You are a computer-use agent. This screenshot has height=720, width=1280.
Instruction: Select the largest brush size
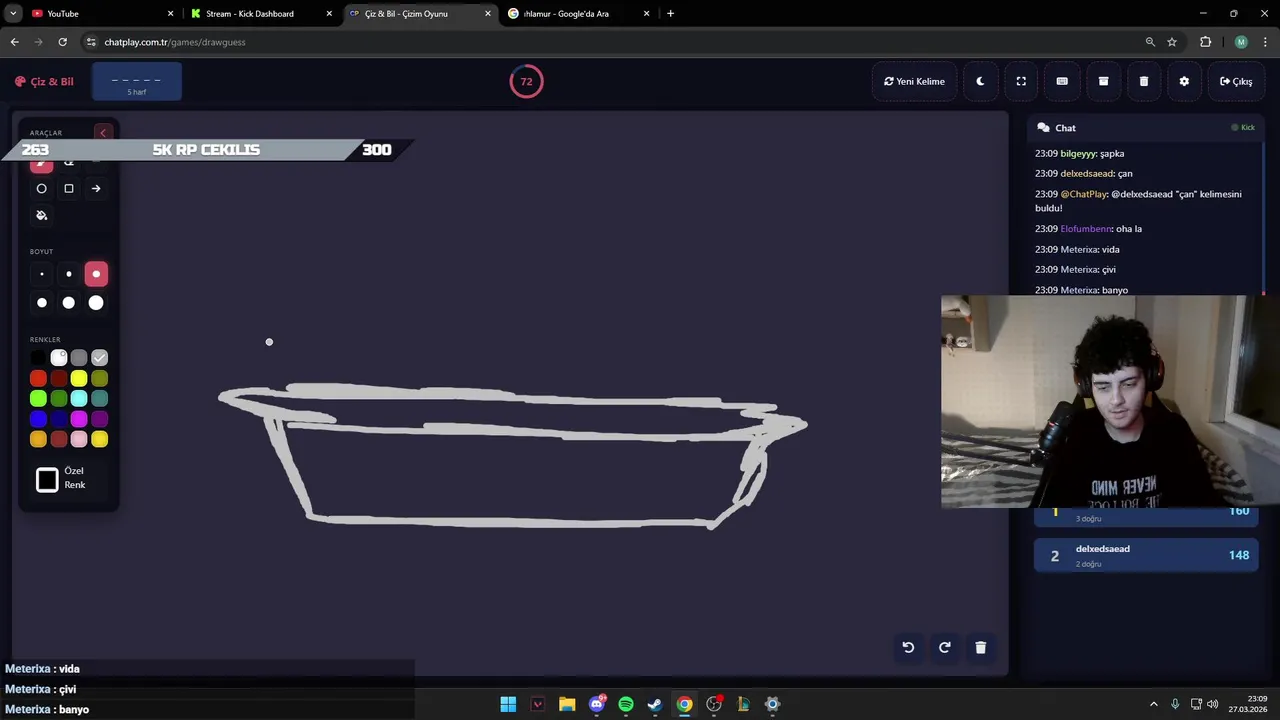click(96, 303)
